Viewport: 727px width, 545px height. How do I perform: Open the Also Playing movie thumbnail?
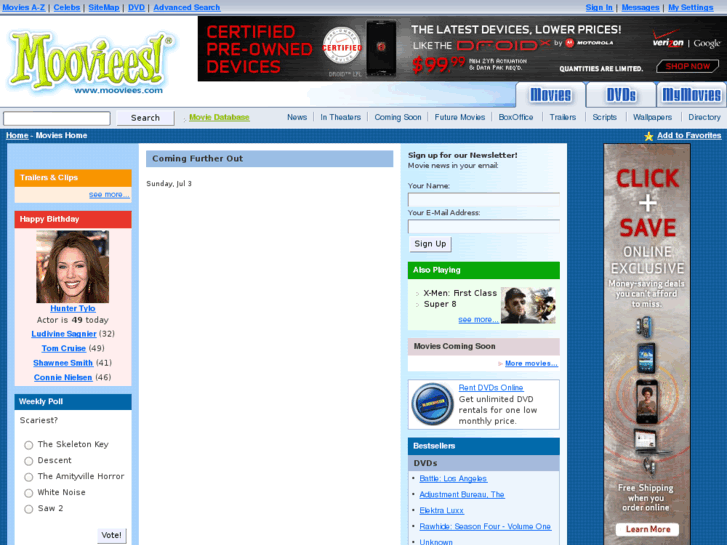[528, 305]
